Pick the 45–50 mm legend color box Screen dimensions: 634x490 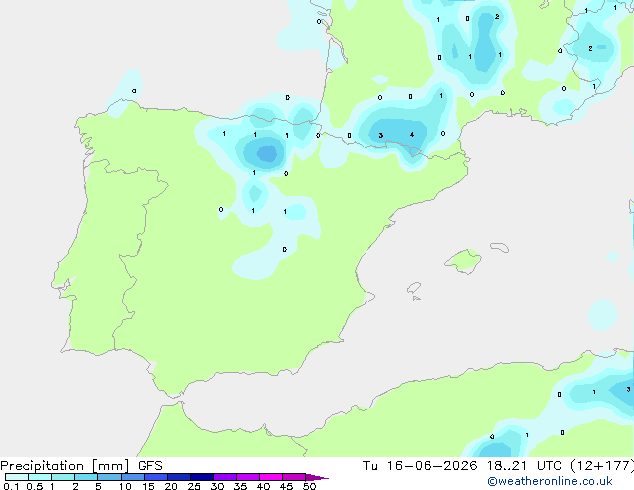[x=294, y=477]
